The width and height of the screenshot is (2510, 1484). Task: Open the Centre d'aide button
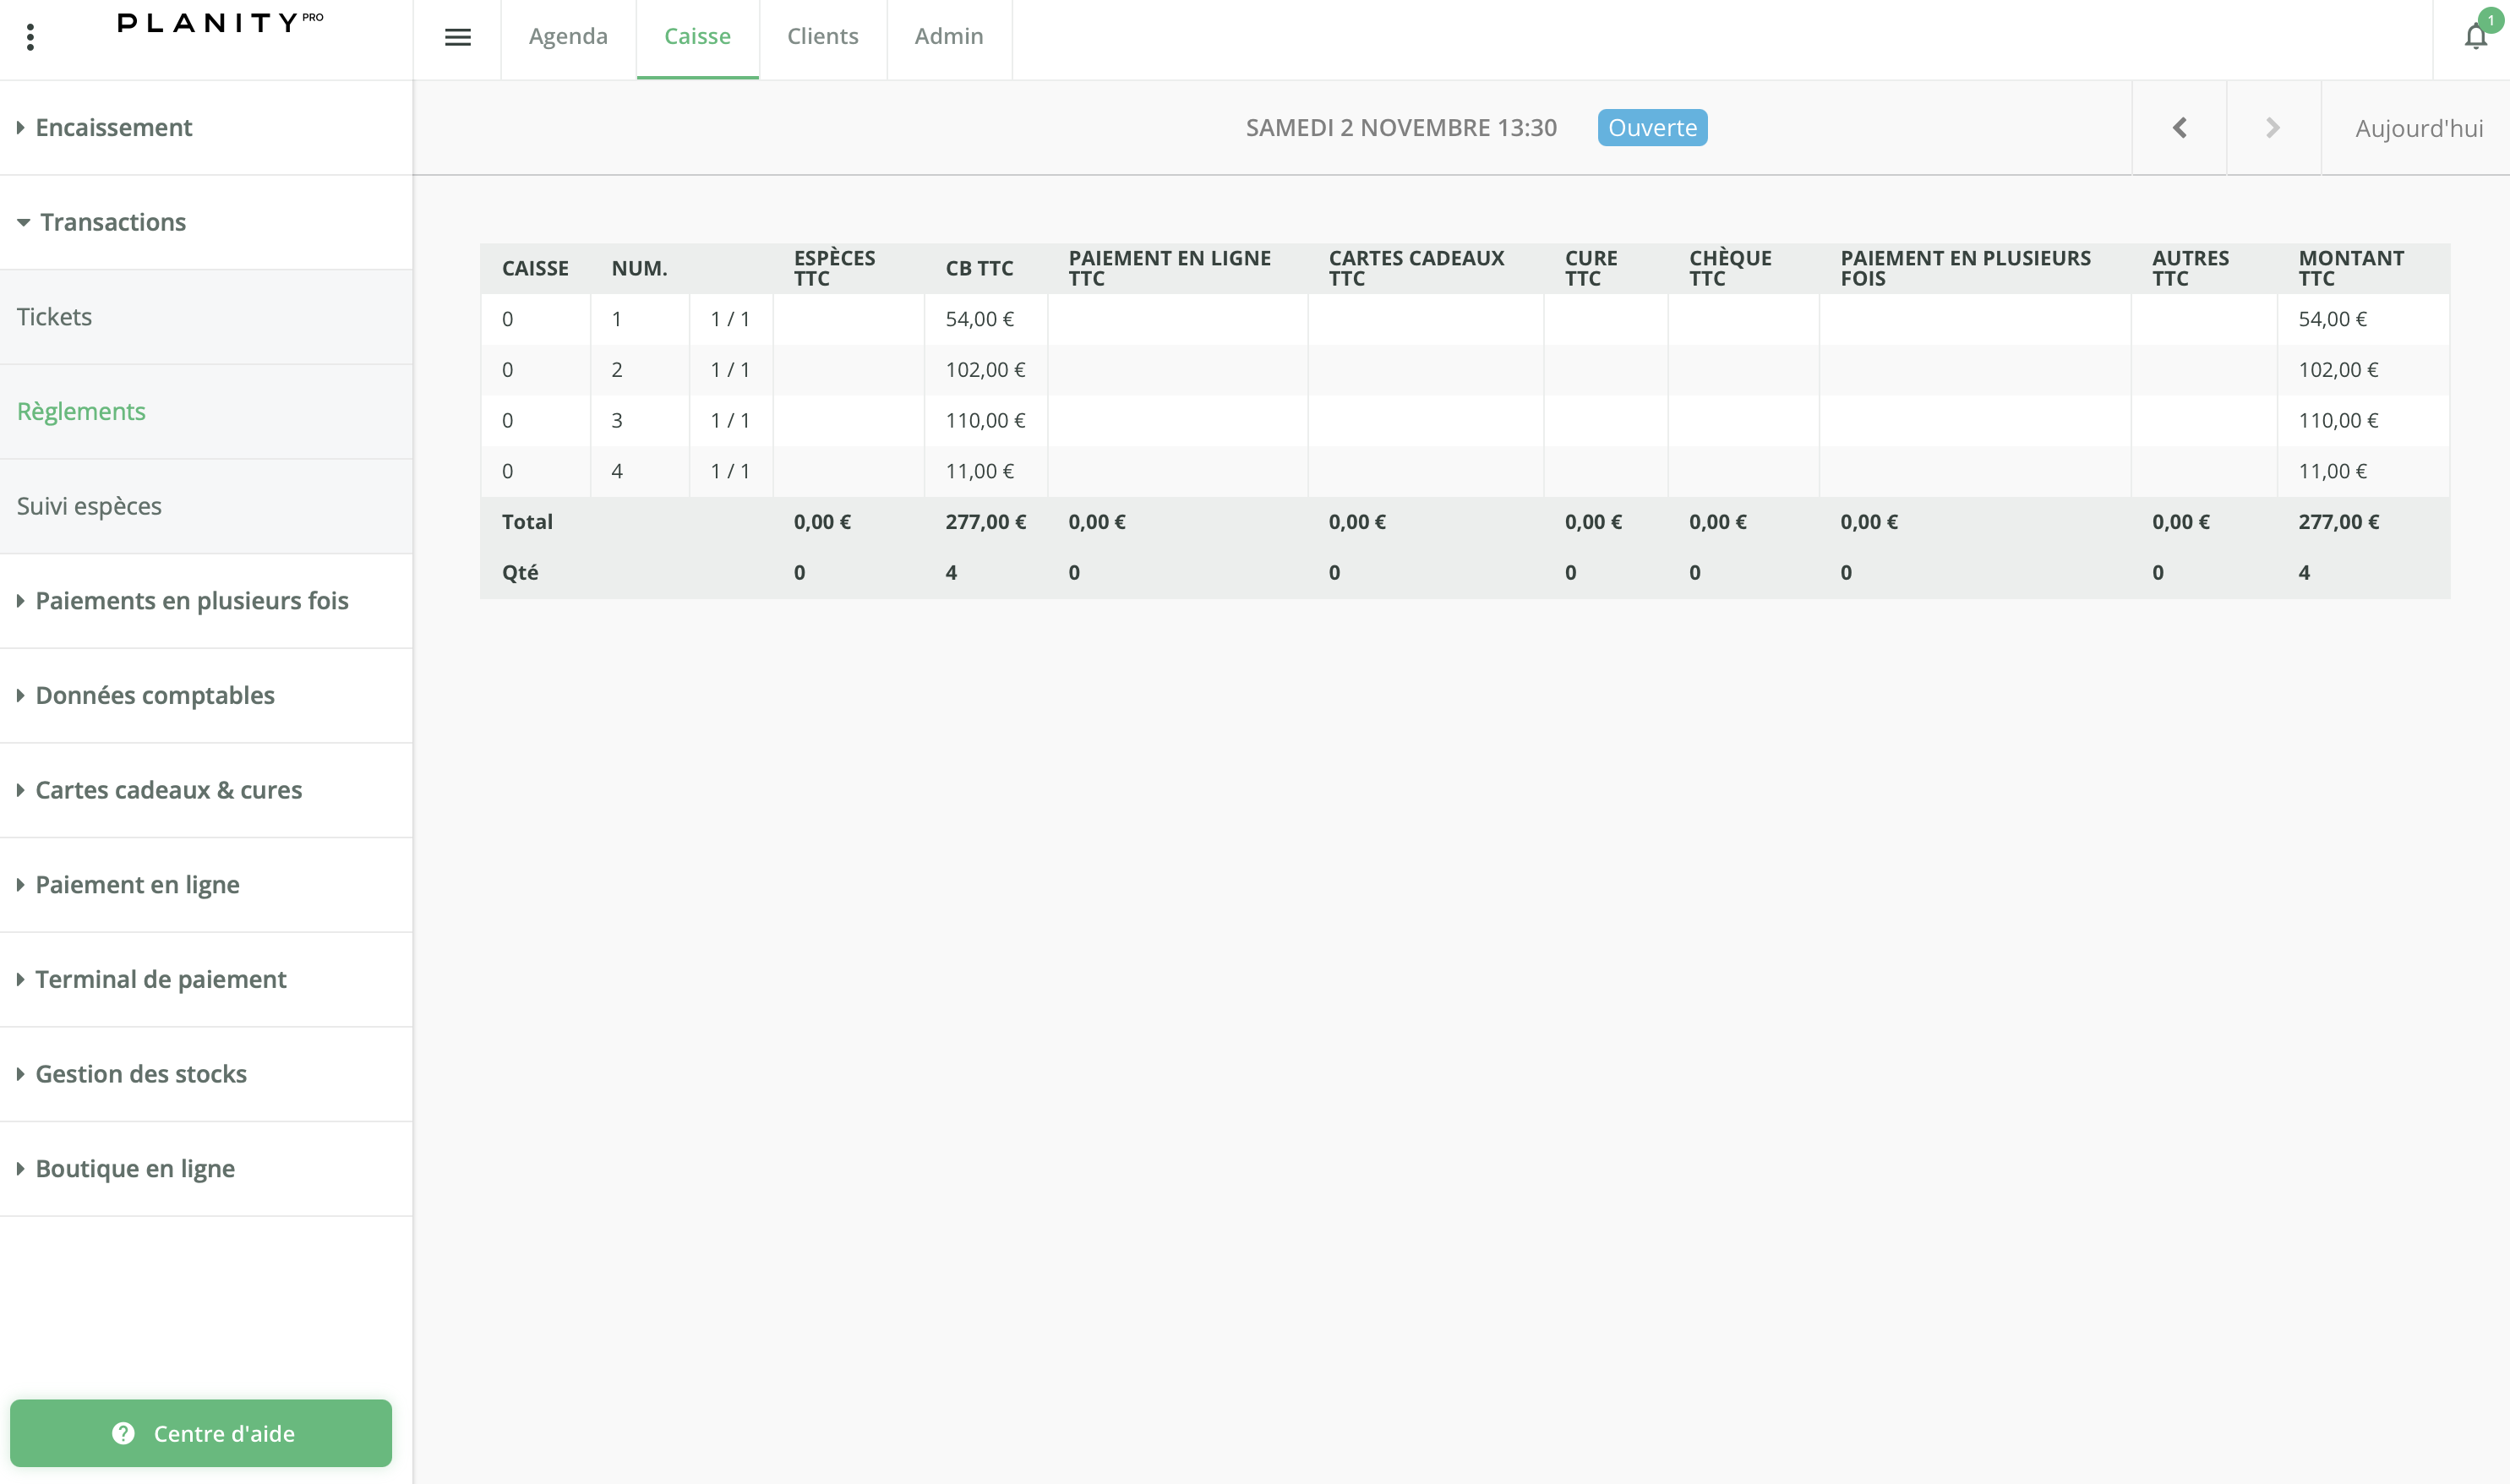pos(201,1433)
